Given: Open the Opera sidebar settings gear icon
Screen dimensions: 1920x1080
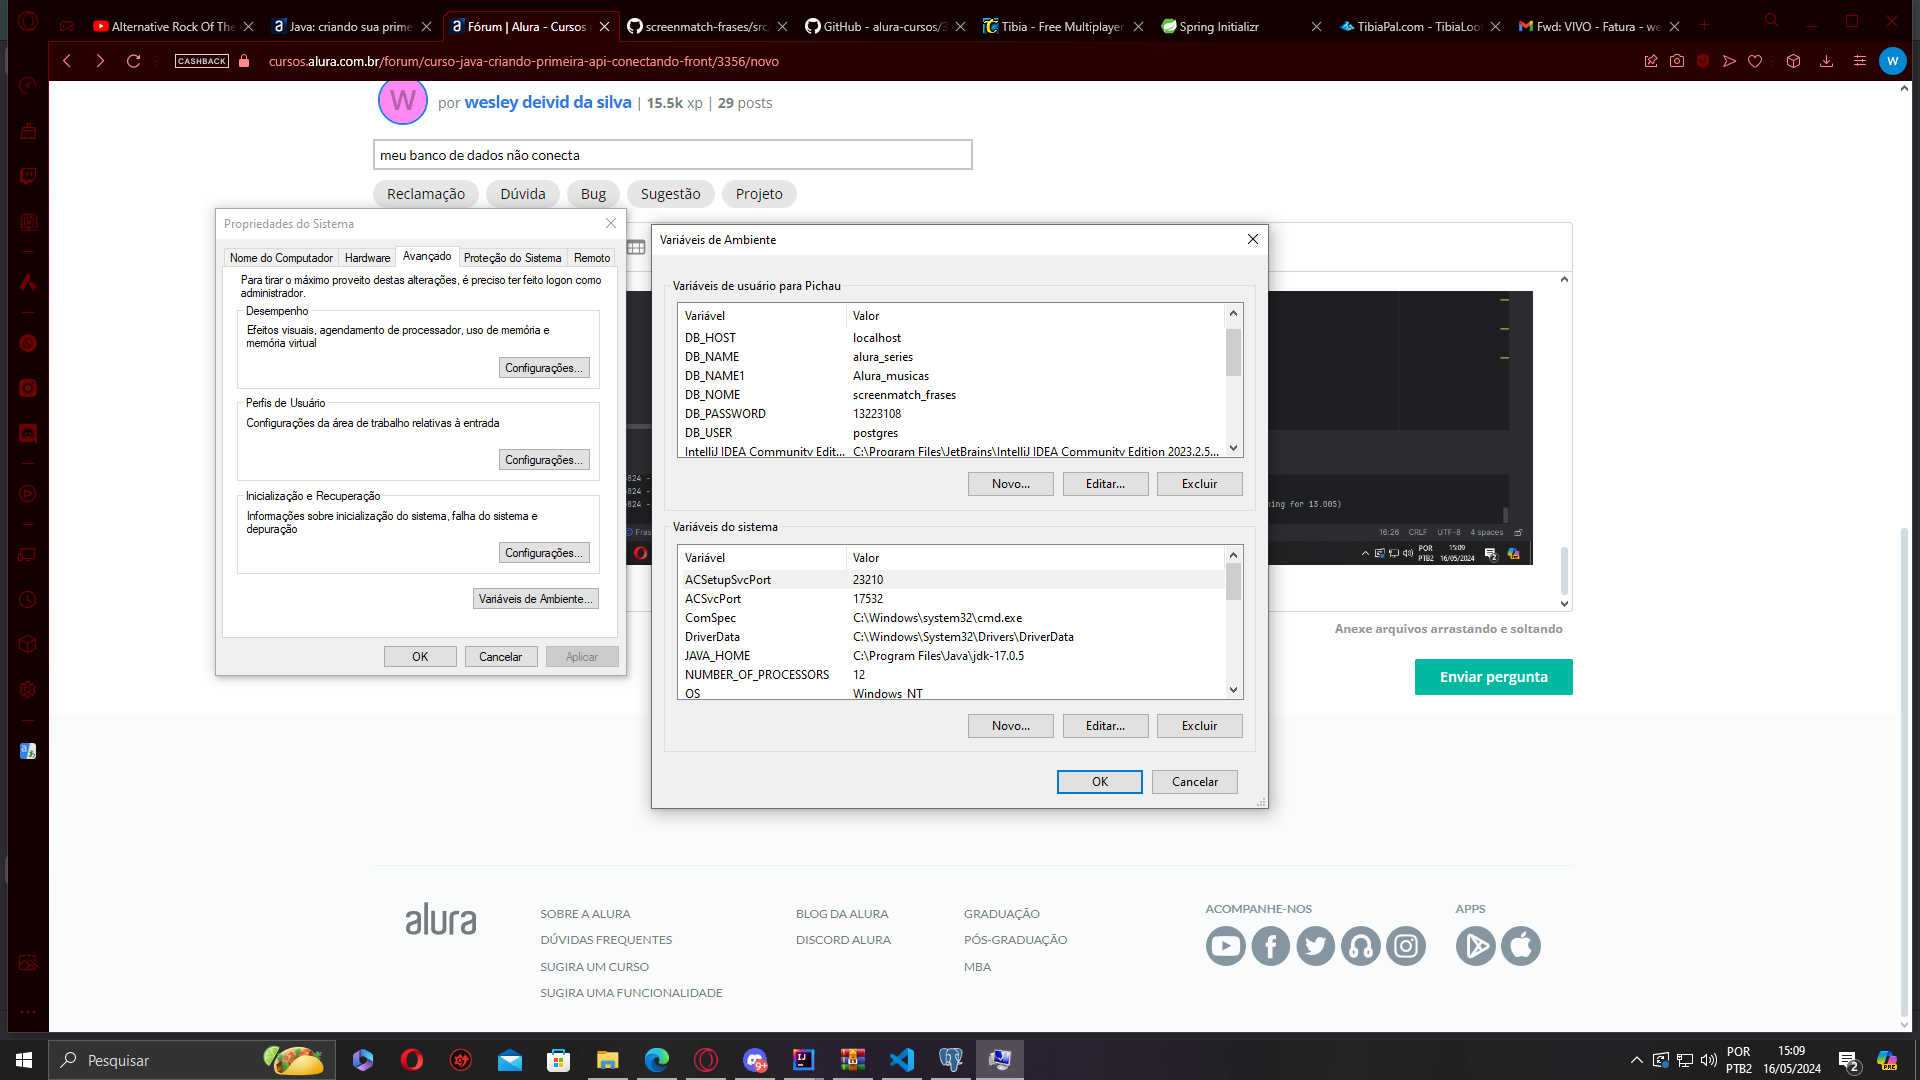Looking at the screenshot, I should pos(28,689).
